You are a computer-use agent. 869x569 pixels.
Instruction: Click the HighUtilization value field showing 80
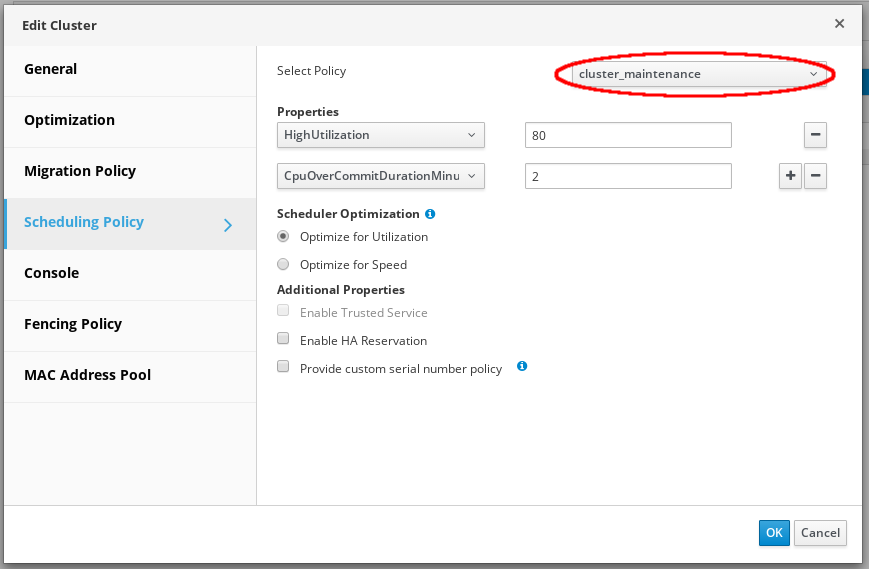(627, 135)
